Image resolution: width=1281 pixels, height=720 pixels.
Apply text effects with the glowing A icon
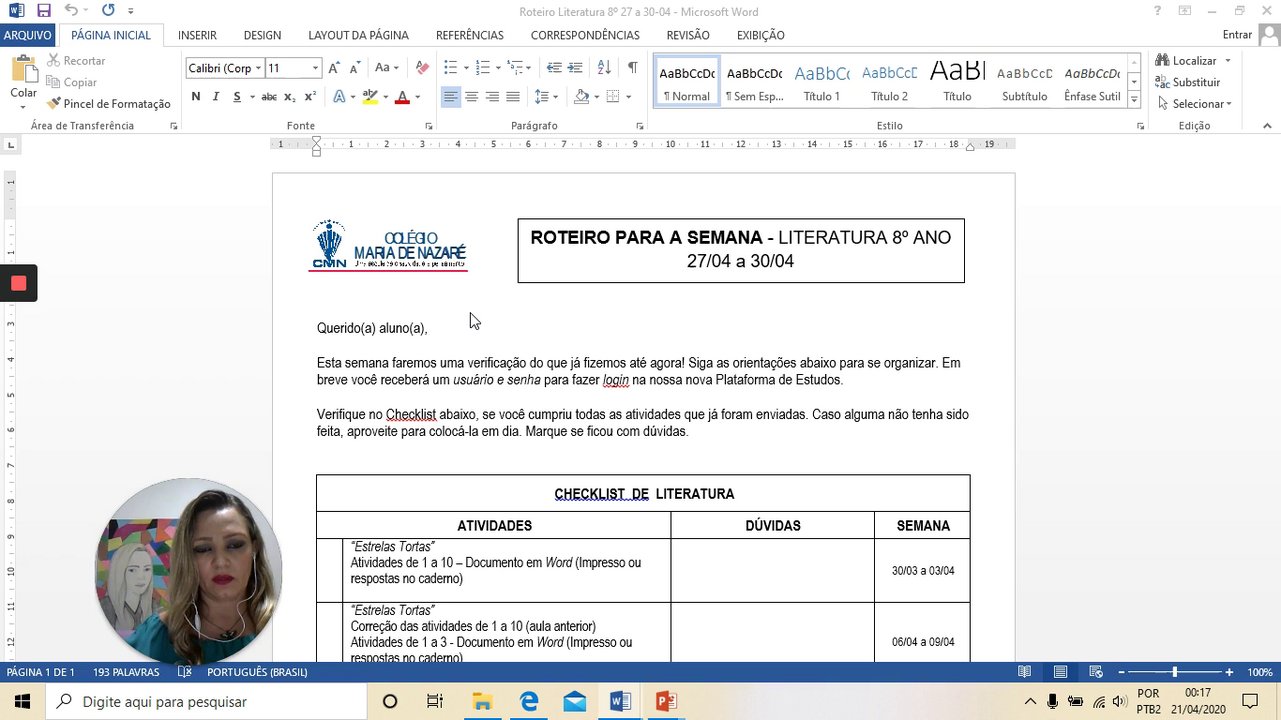click(x=339, y=97)
